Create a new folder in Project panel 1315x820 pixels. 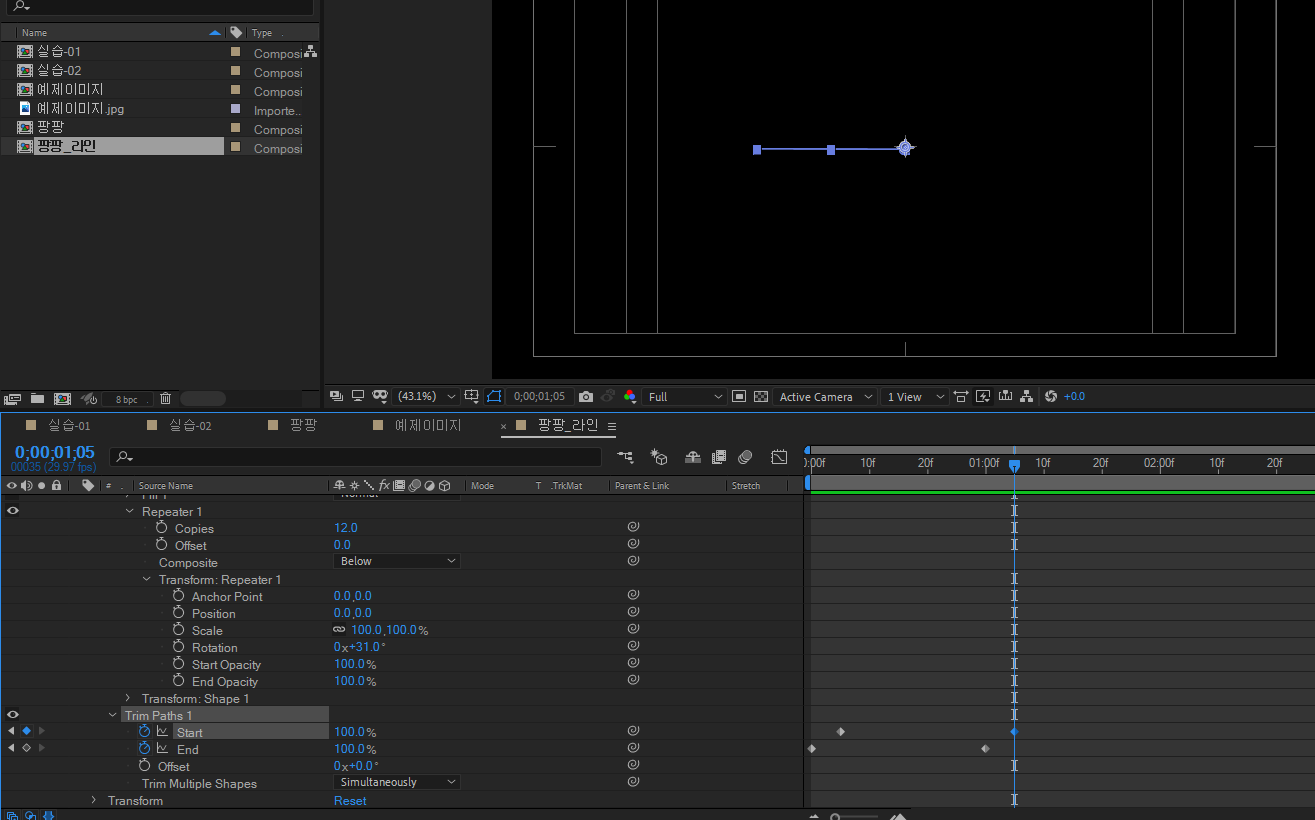[37, 398]
